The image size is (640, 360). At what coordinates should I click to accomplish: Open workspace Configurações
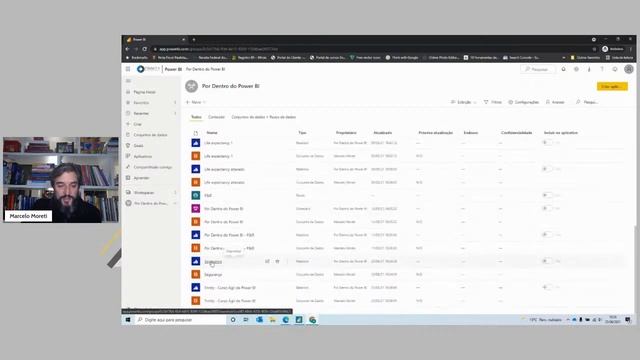point(524,102)
